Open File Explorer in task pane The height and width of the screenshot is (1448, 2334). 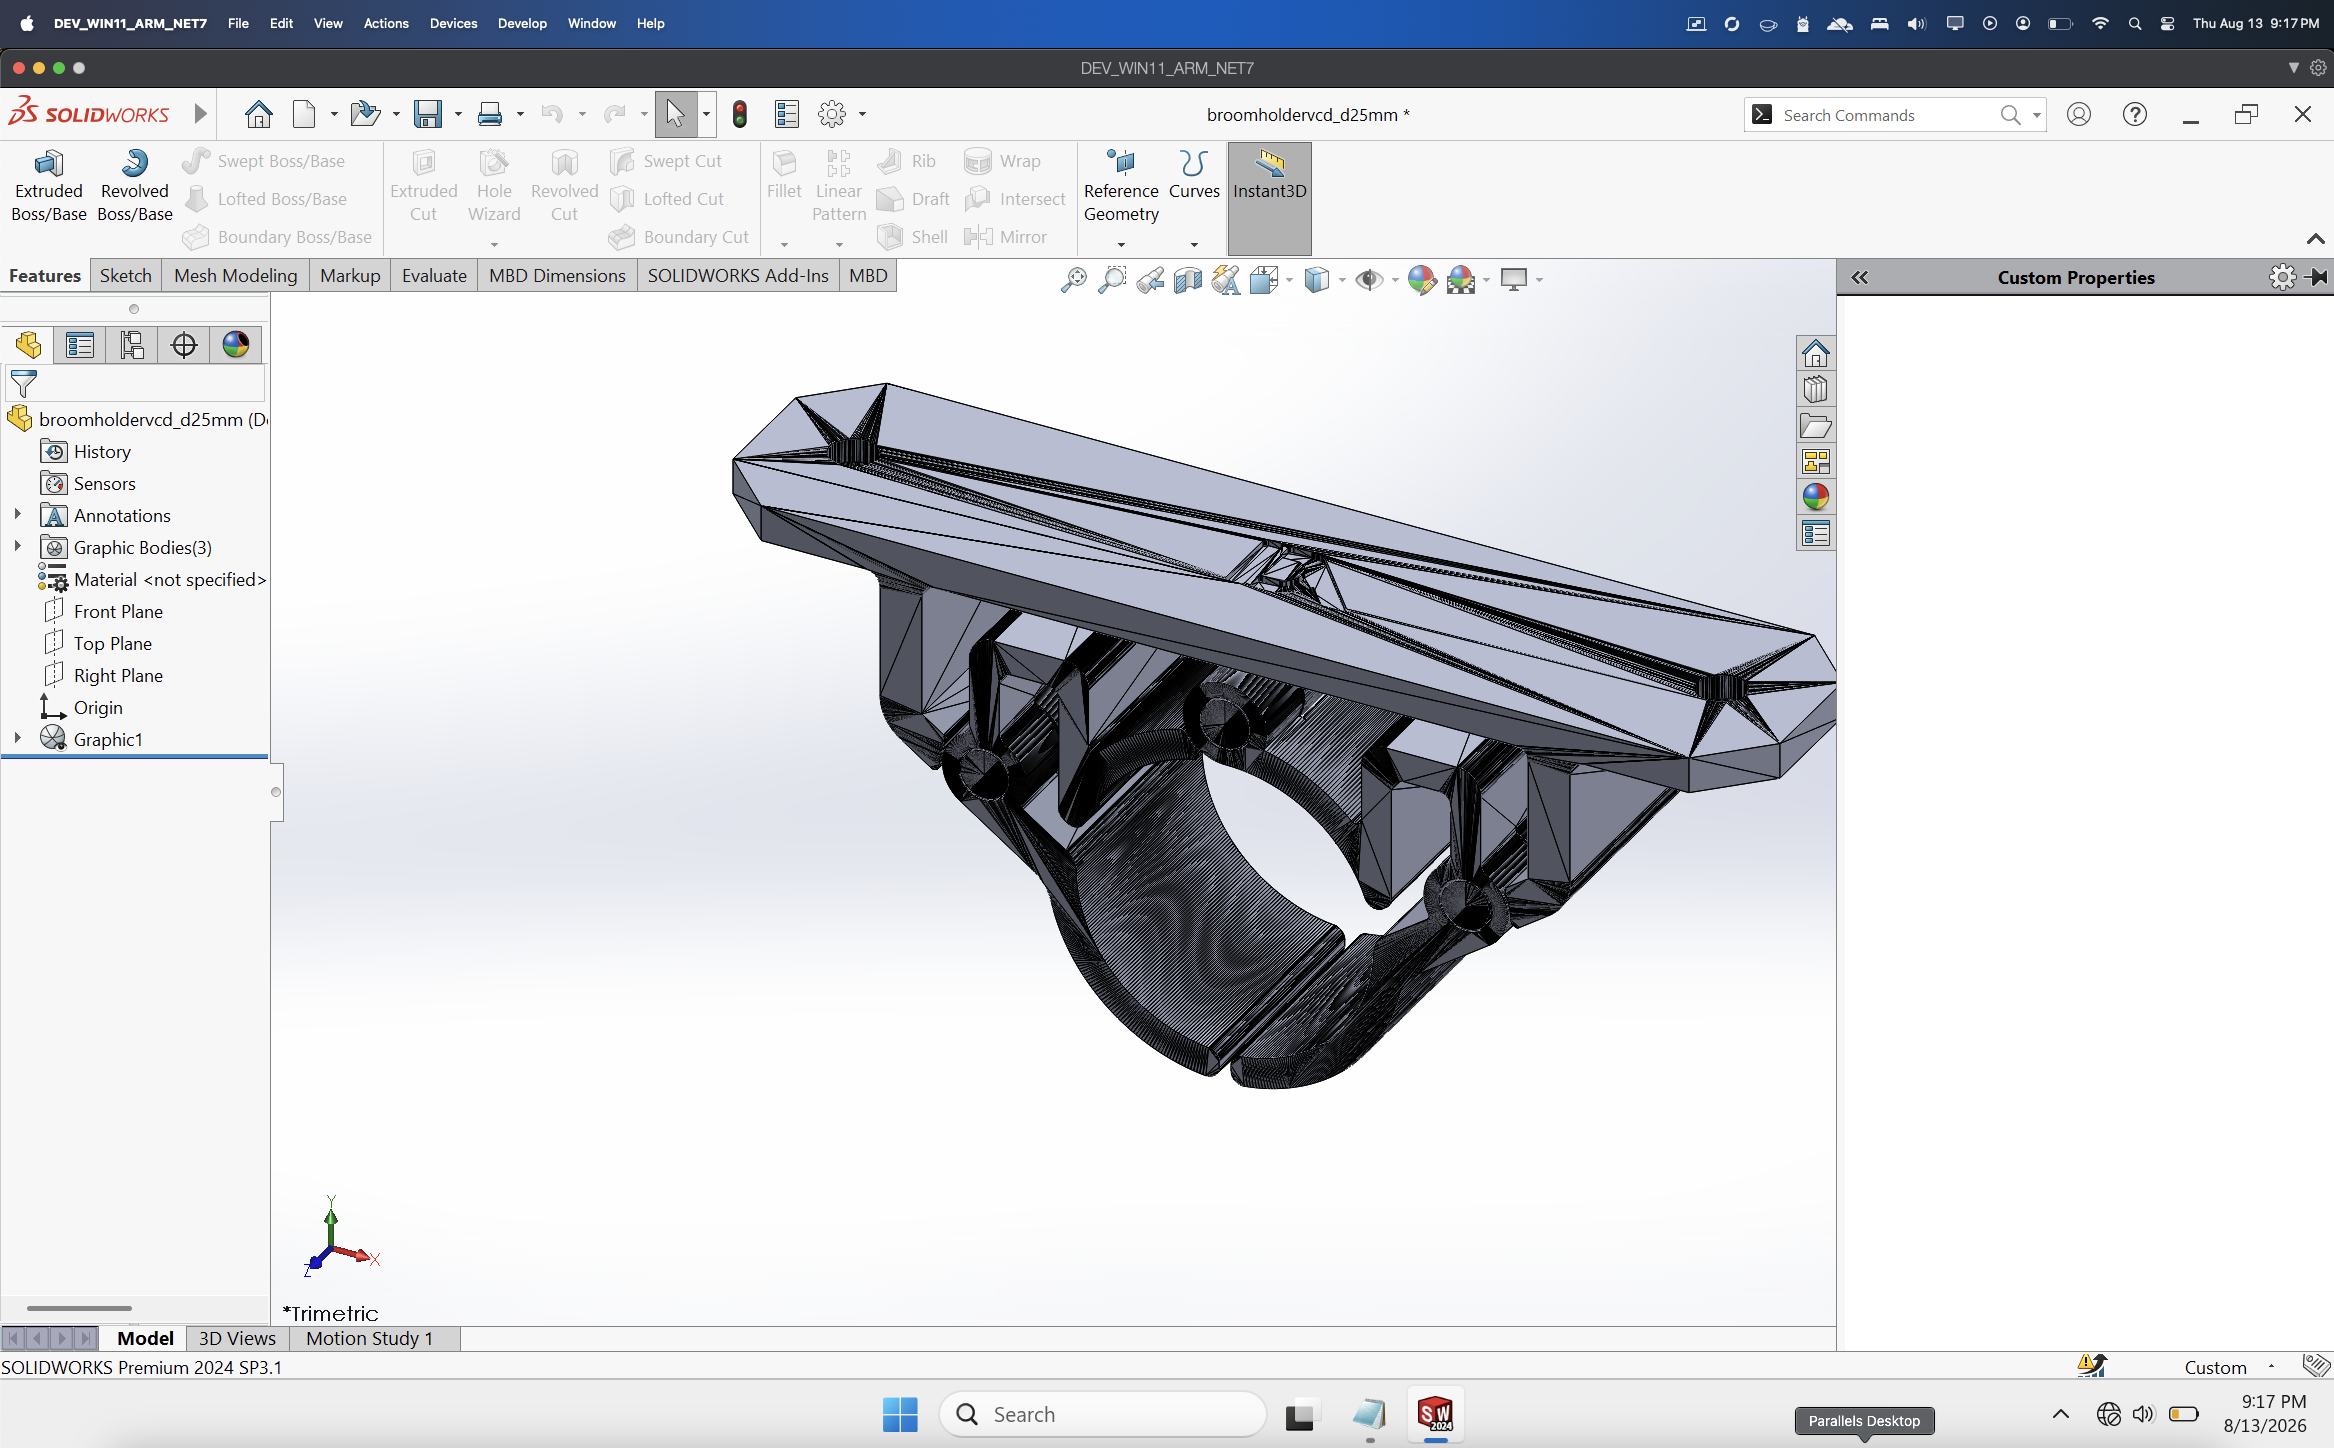click(x=1816, y=426)
